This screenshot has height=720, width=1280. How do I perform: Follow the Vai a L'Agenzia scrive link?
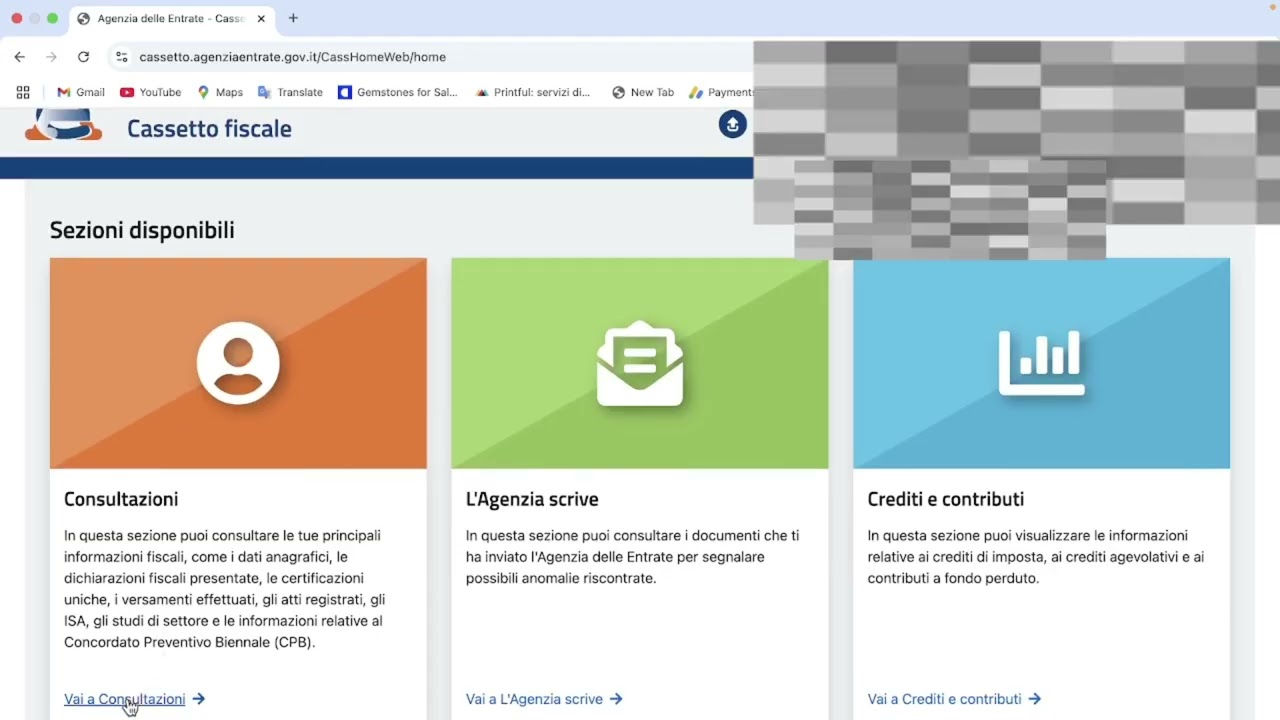pos(534,699)
